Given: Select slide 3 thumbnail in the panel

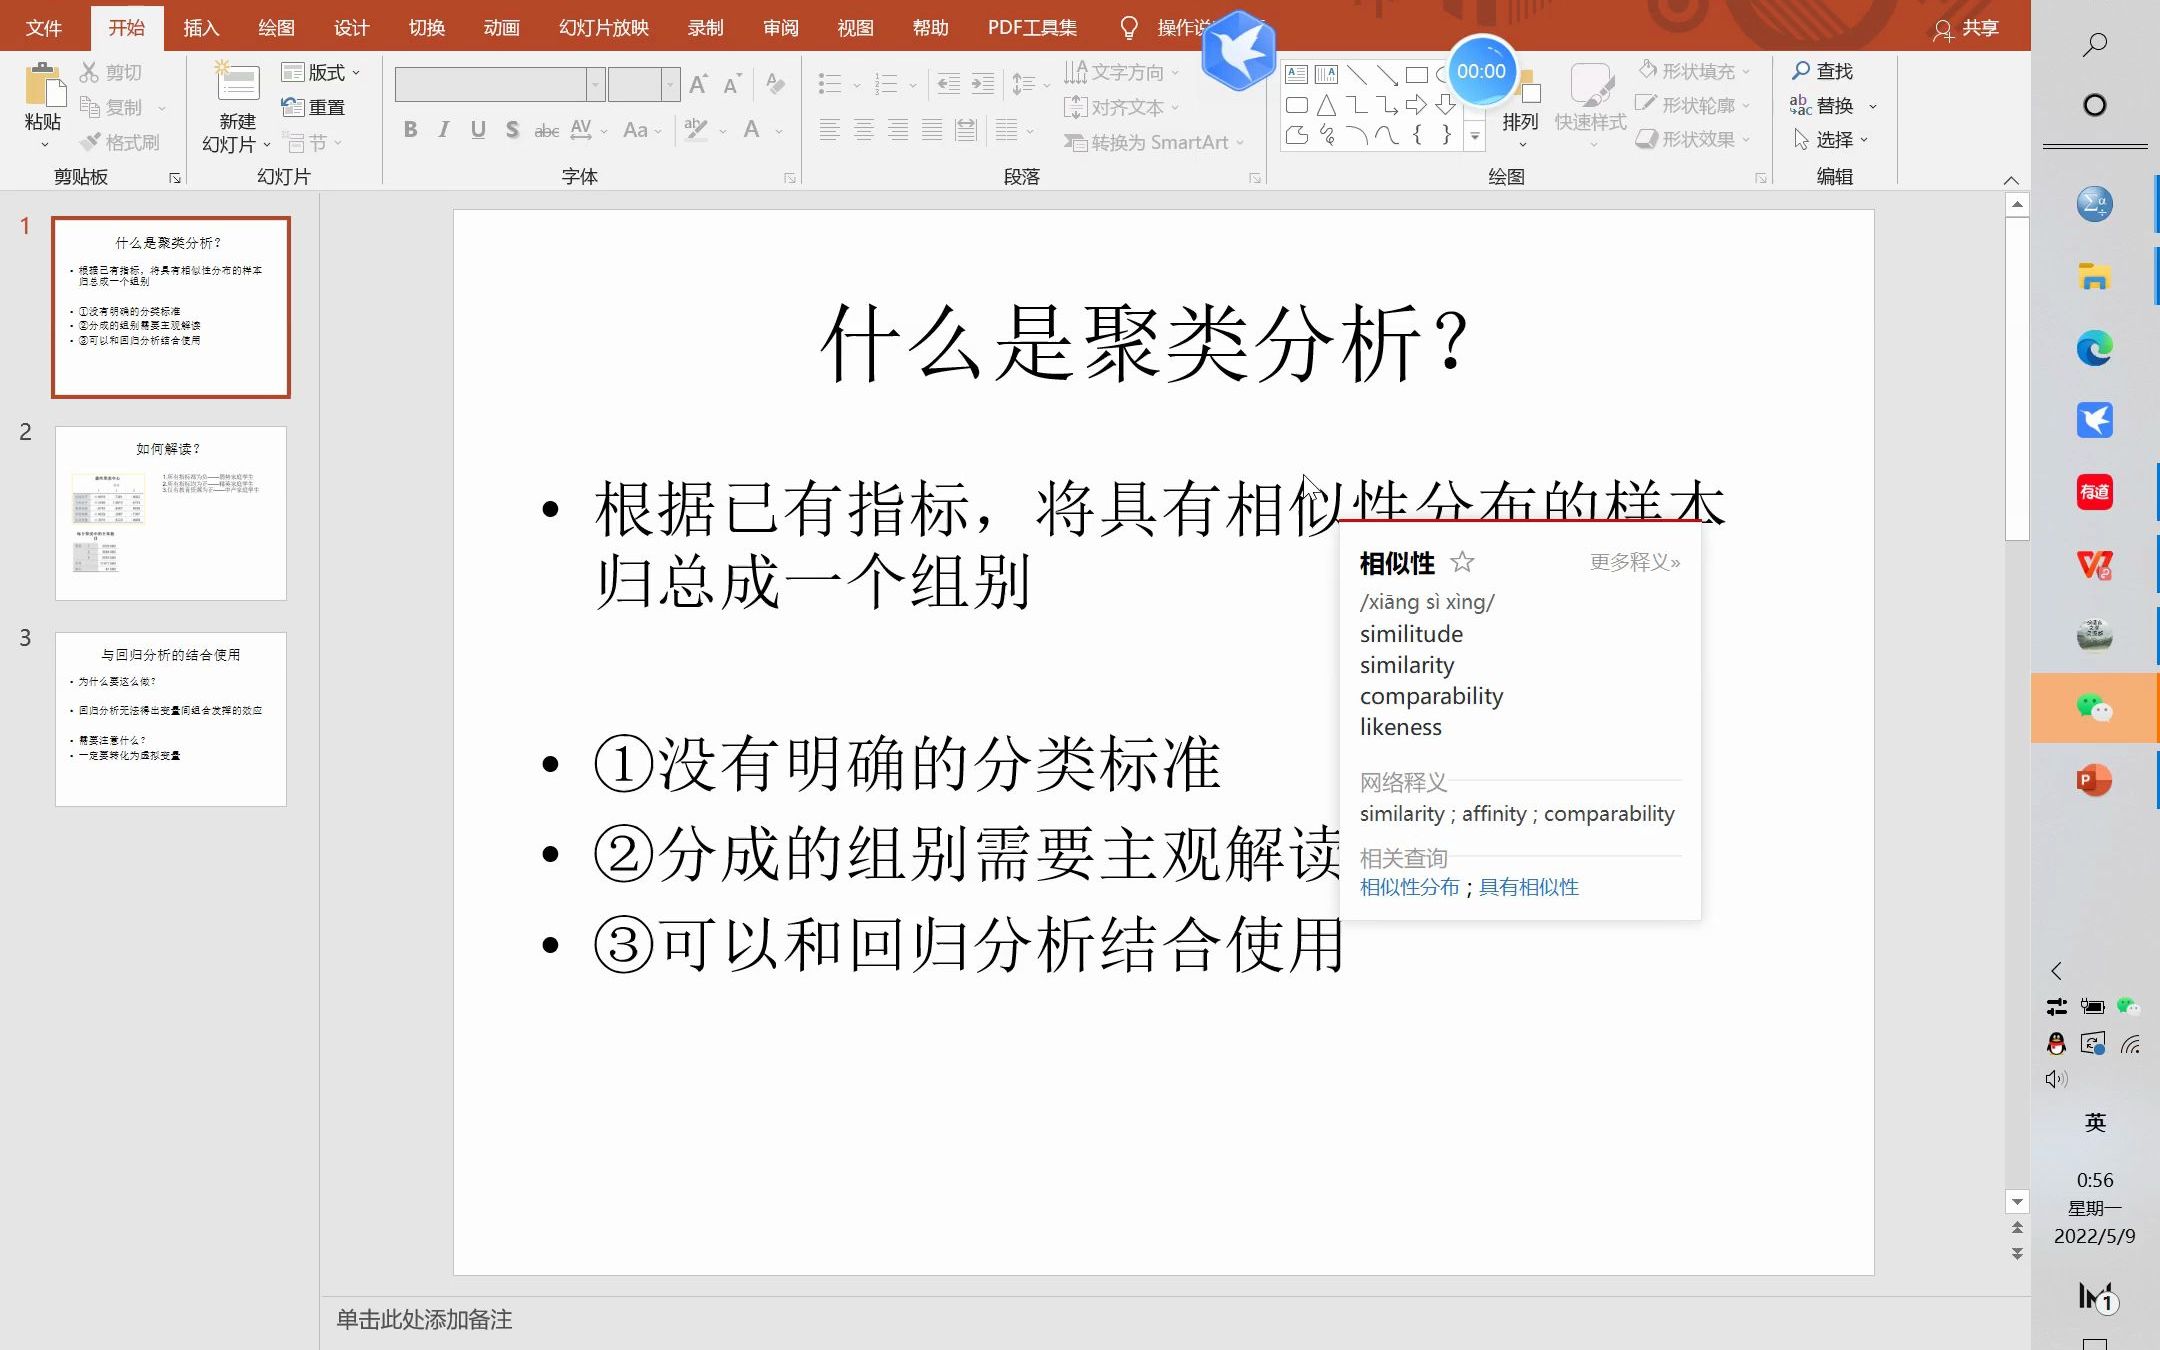Looking at the screenshot, I should (170, 718).
